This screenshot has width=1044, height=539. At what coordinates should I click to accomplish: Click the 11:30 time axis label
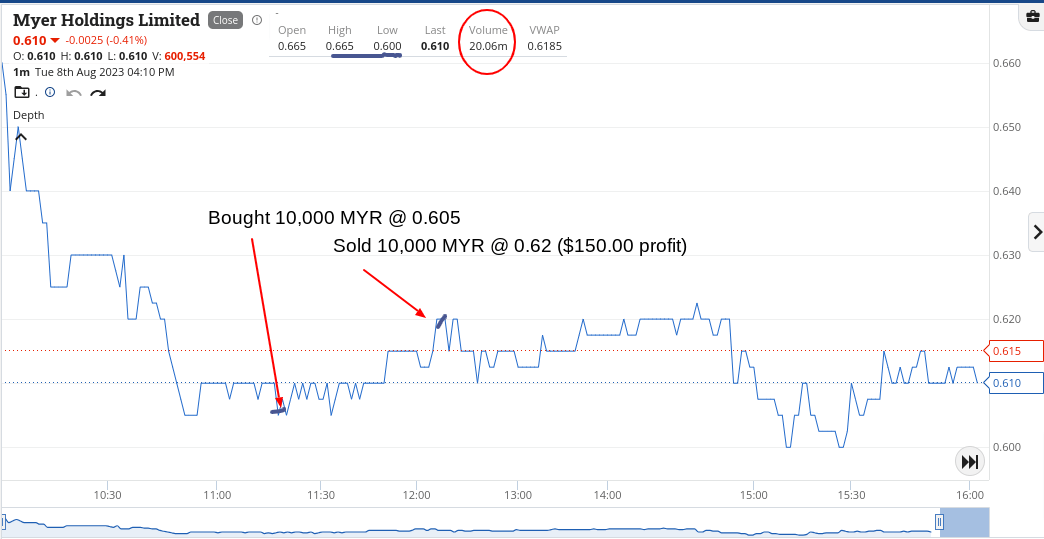pyautogui.click(x=320, y=495)
